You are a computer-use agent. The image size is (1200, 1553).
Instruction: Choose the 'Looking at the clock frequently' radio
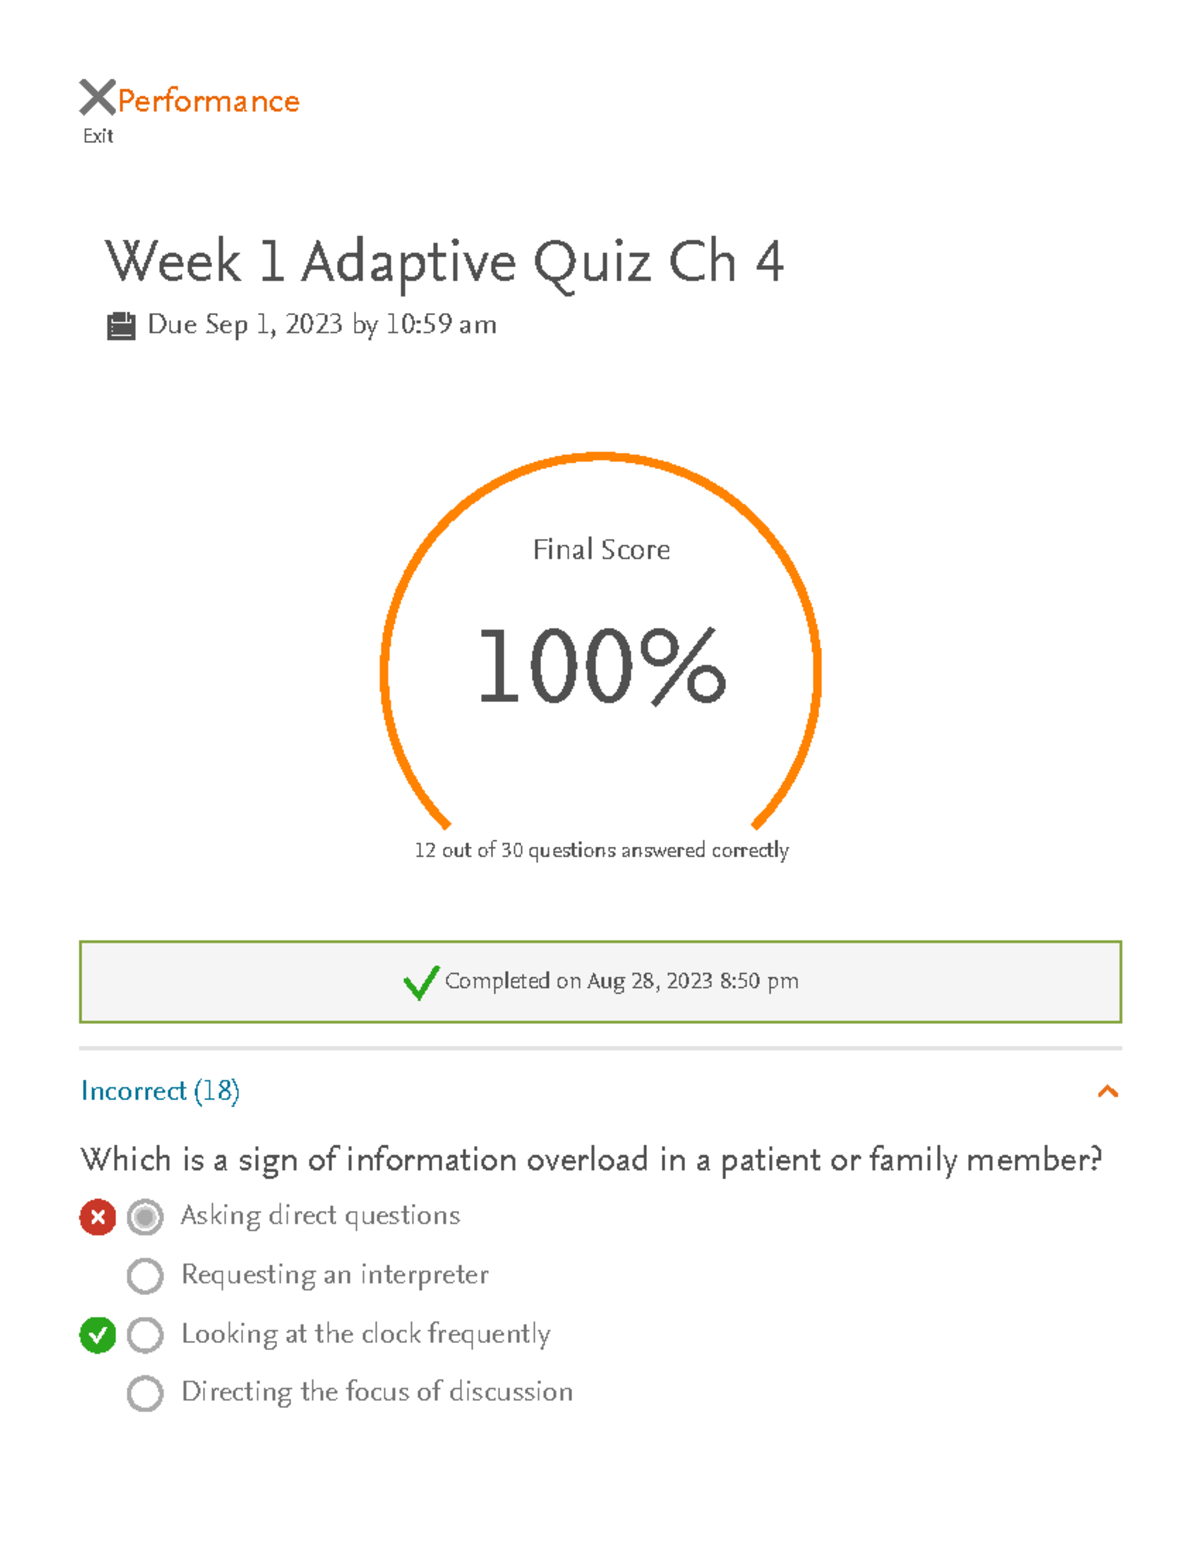[x=145, y=1335]
